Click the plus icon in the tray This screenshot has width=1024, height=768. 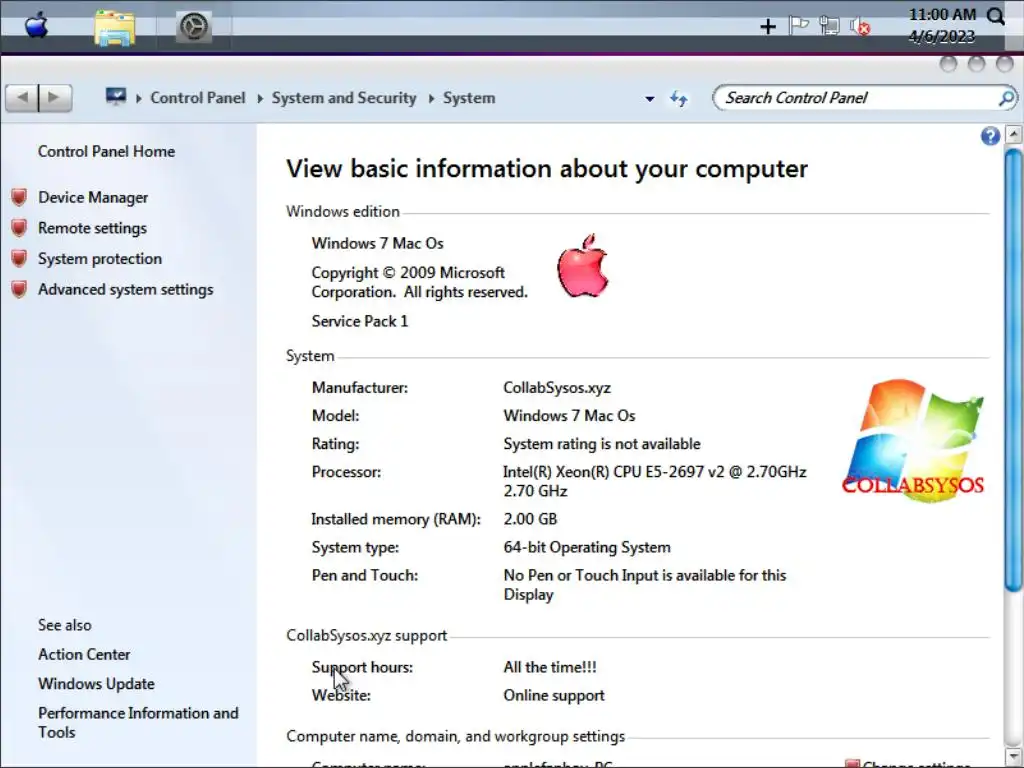click(x=768, y=27)
